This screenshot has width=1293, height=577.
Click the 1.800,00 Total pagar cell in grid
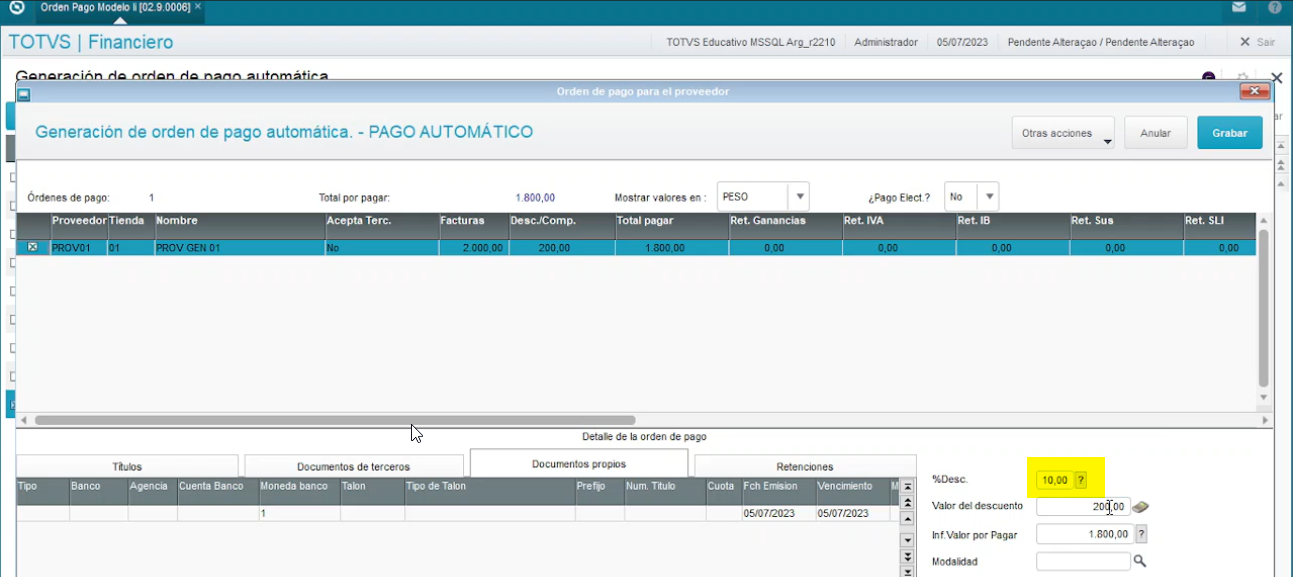(x=672, y=247)
